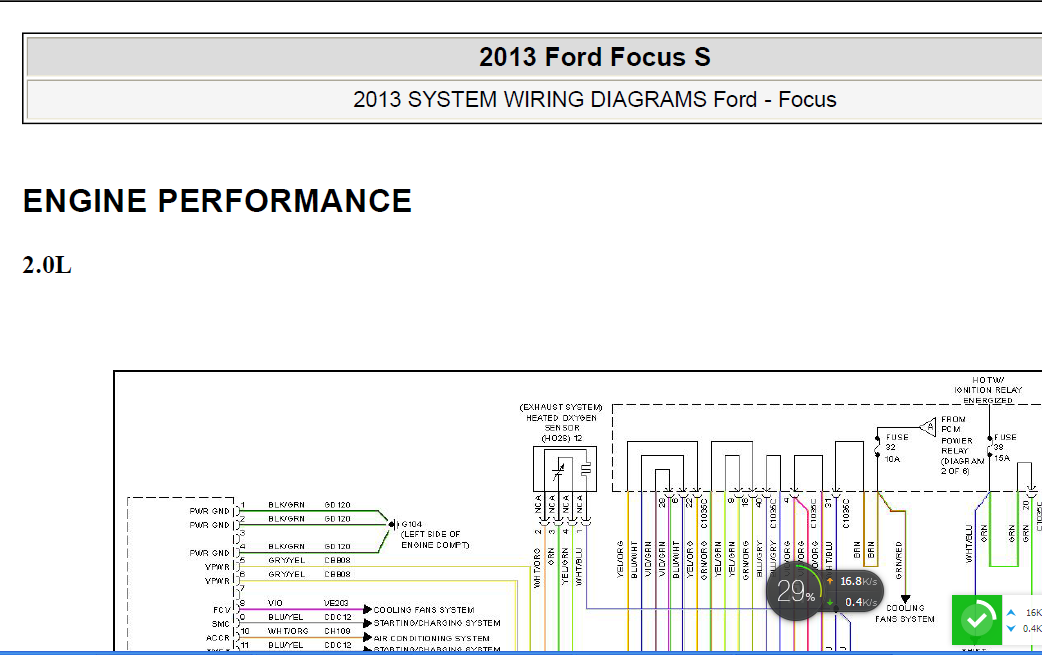Click the Fuse 38 15A symbol
This screenshot has height=655, width=1042.
990,447
